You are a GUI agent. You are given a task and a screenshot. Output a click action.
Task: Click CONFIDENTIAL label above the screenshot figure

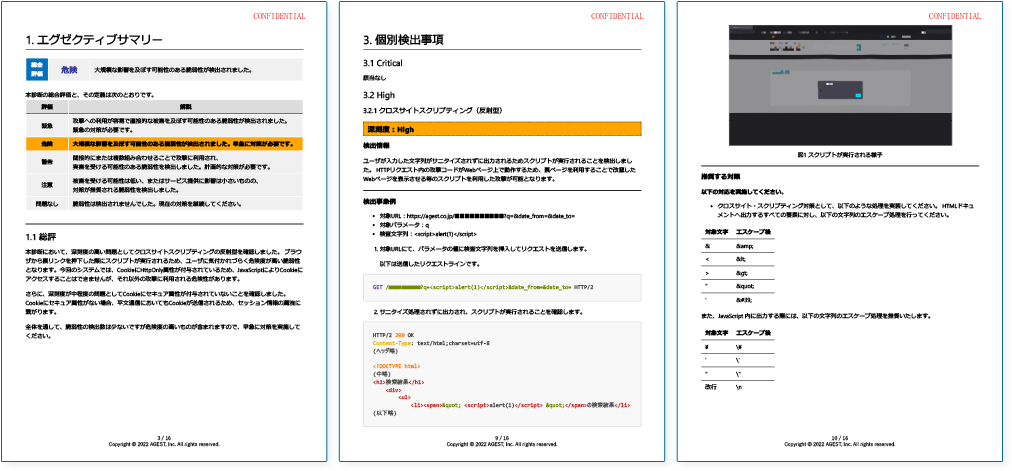click(955, 16)
